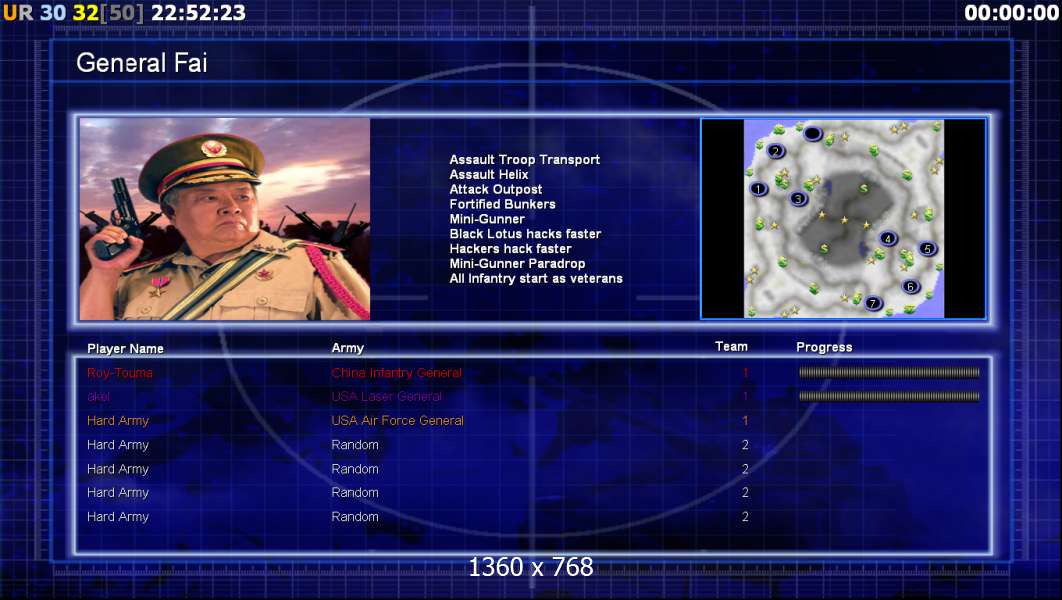Select start position marker 3 on minimap
The height and width of the screenshot is (600, 1062).
pos(799,198)
